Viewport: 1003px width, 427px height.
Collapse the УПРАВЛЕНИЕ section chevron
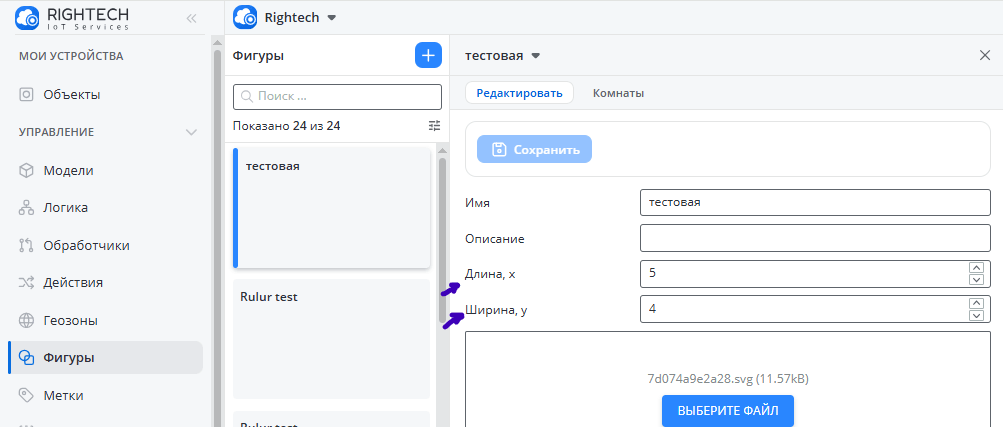click(x=191, y=132)
